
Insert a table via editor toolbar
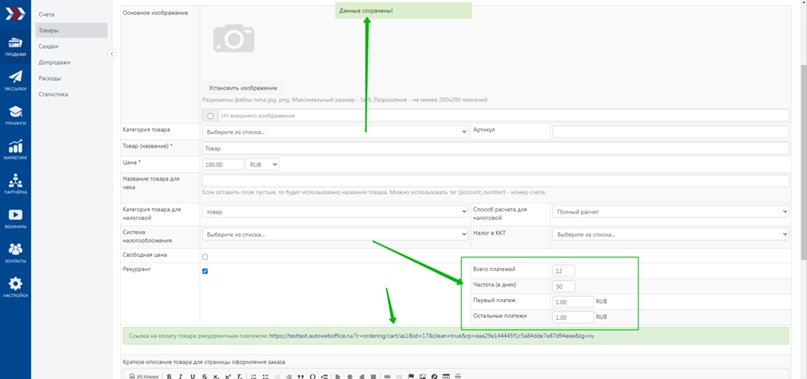tap(446, 376)
